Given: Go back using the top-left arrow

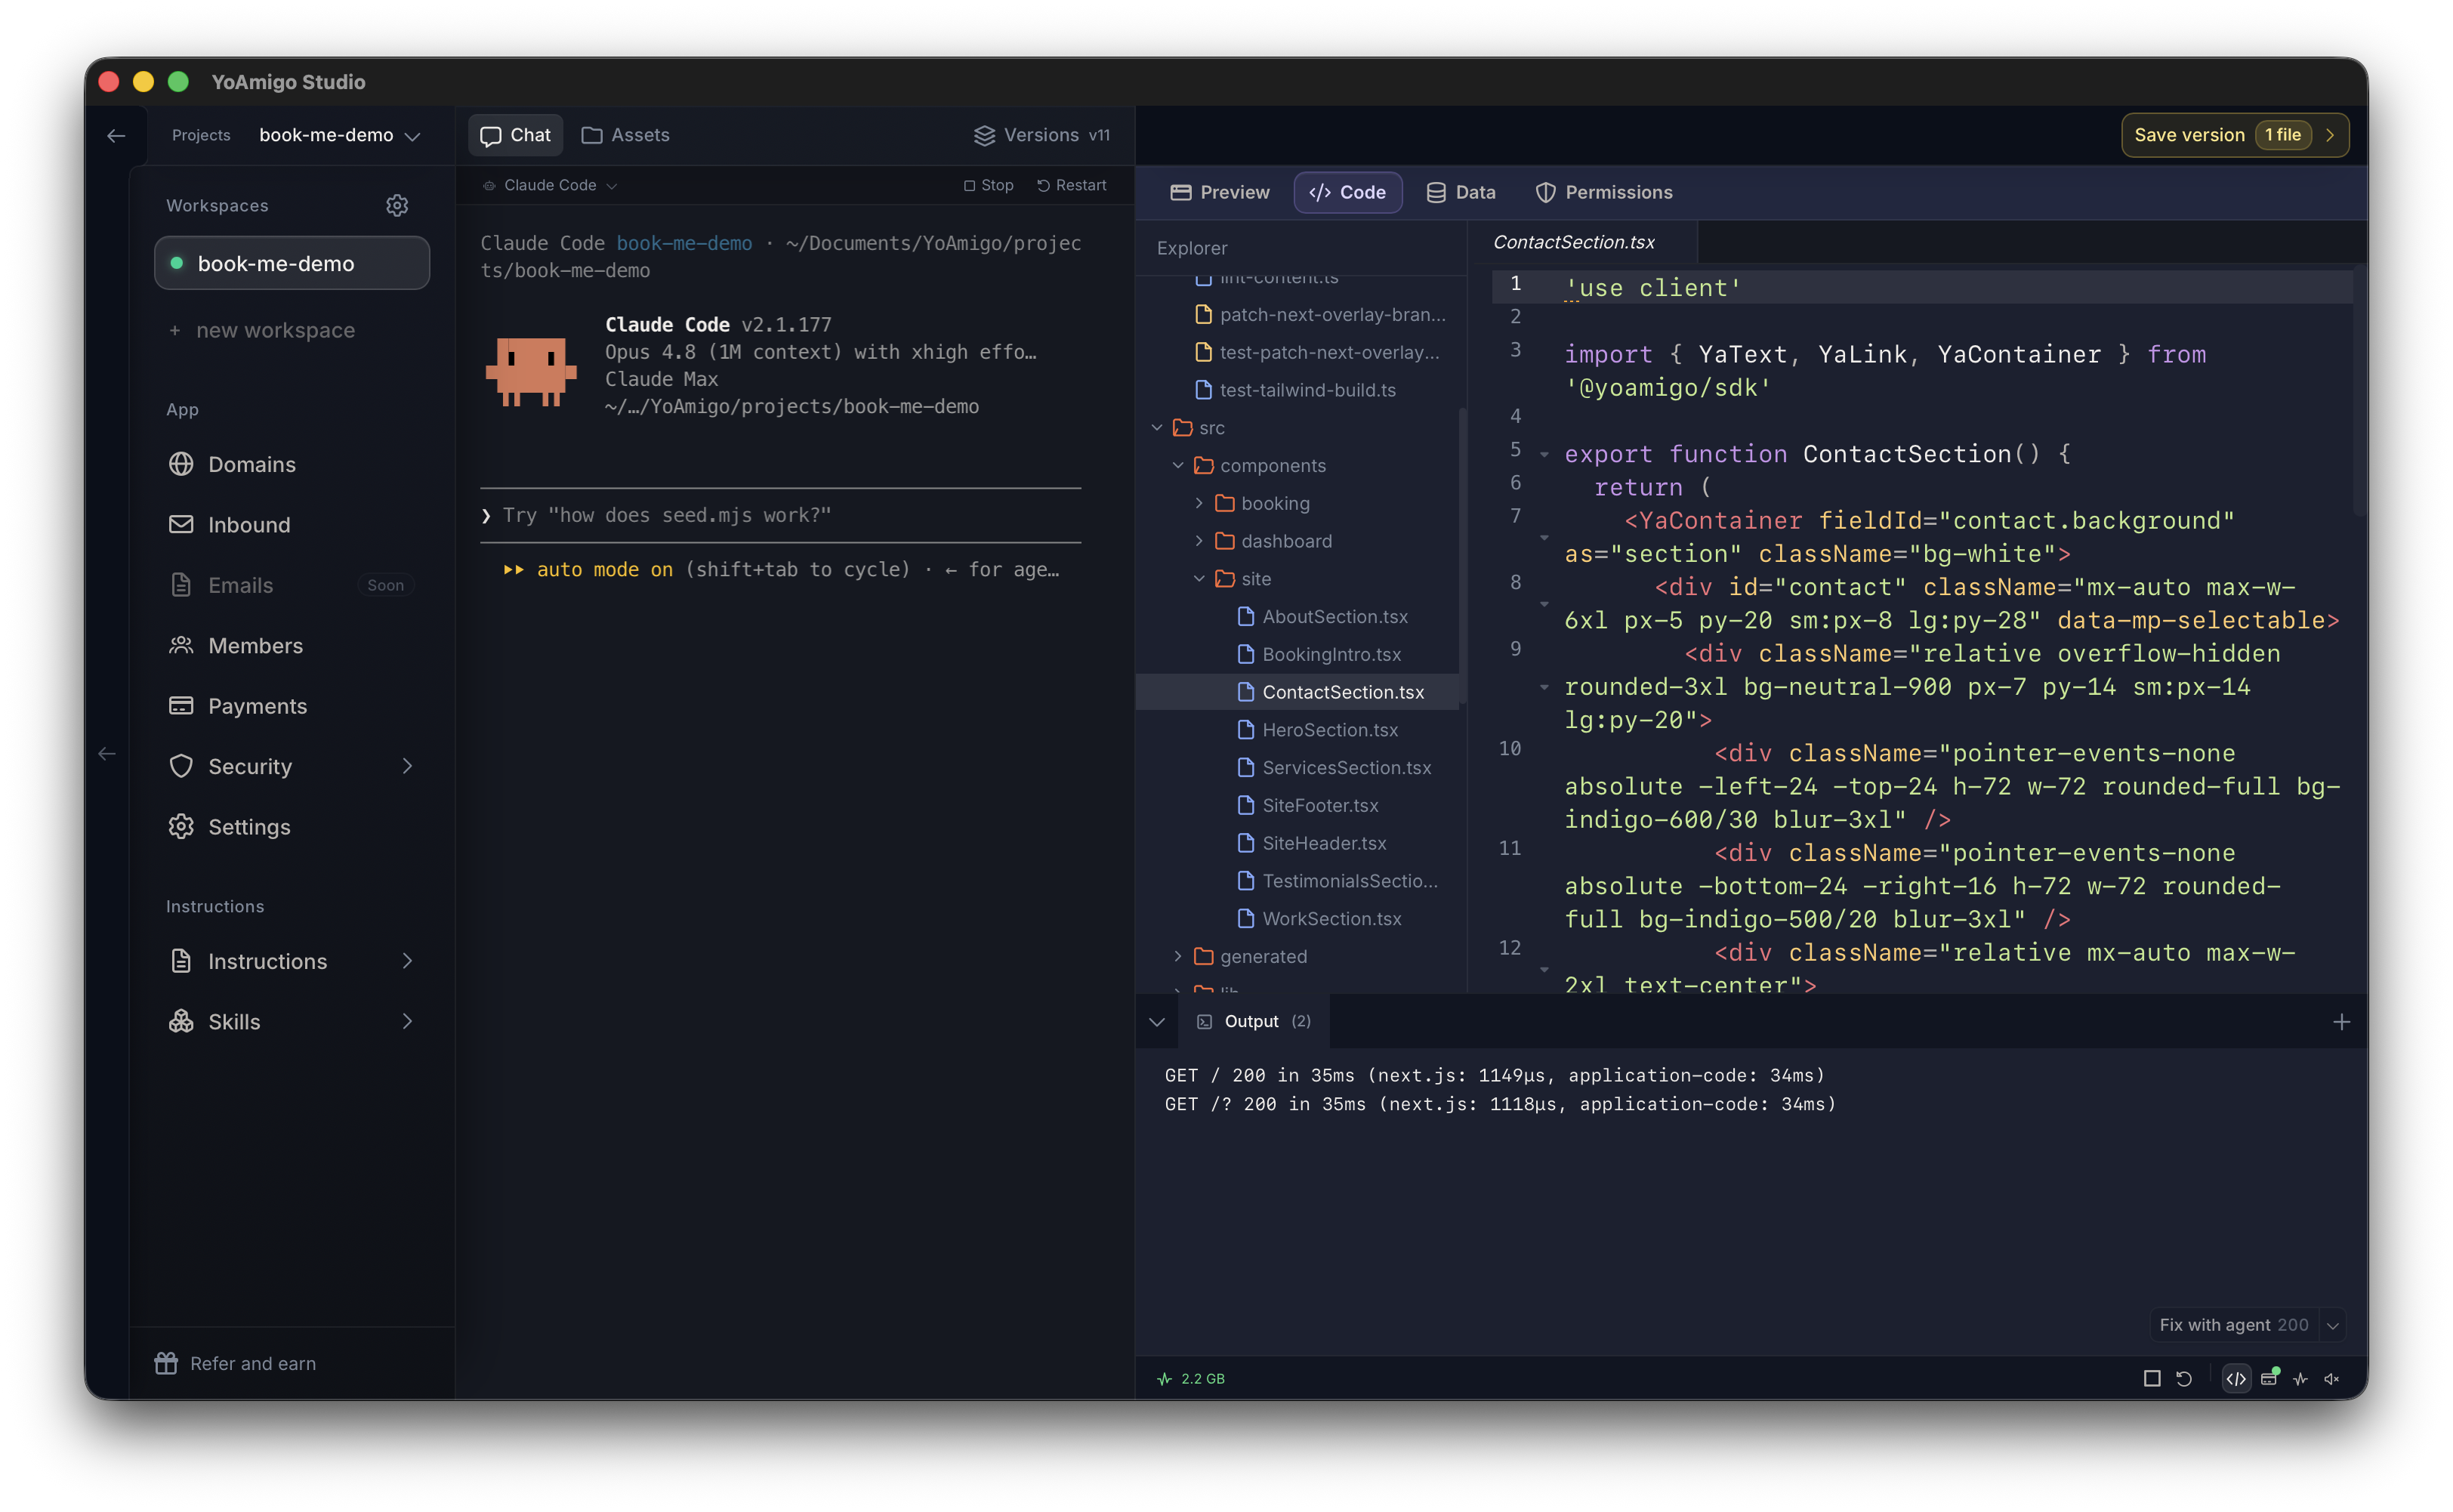Looking at the screenshot, I should point(116,135).
